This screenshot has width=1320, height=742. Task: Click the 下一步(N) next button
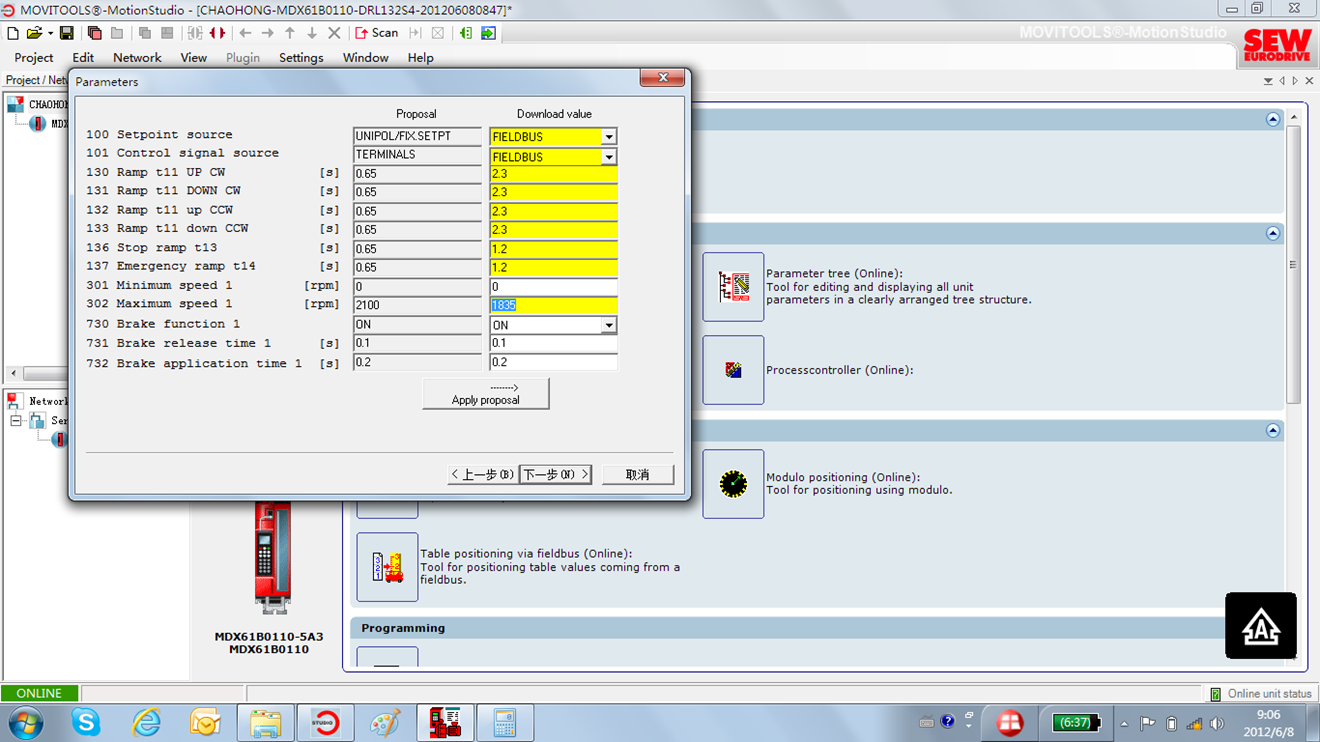pos(555,474)
